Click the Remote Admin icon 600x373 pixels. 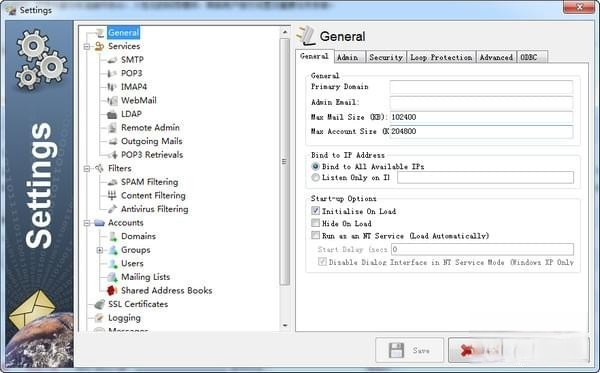[x=112, y=128]
